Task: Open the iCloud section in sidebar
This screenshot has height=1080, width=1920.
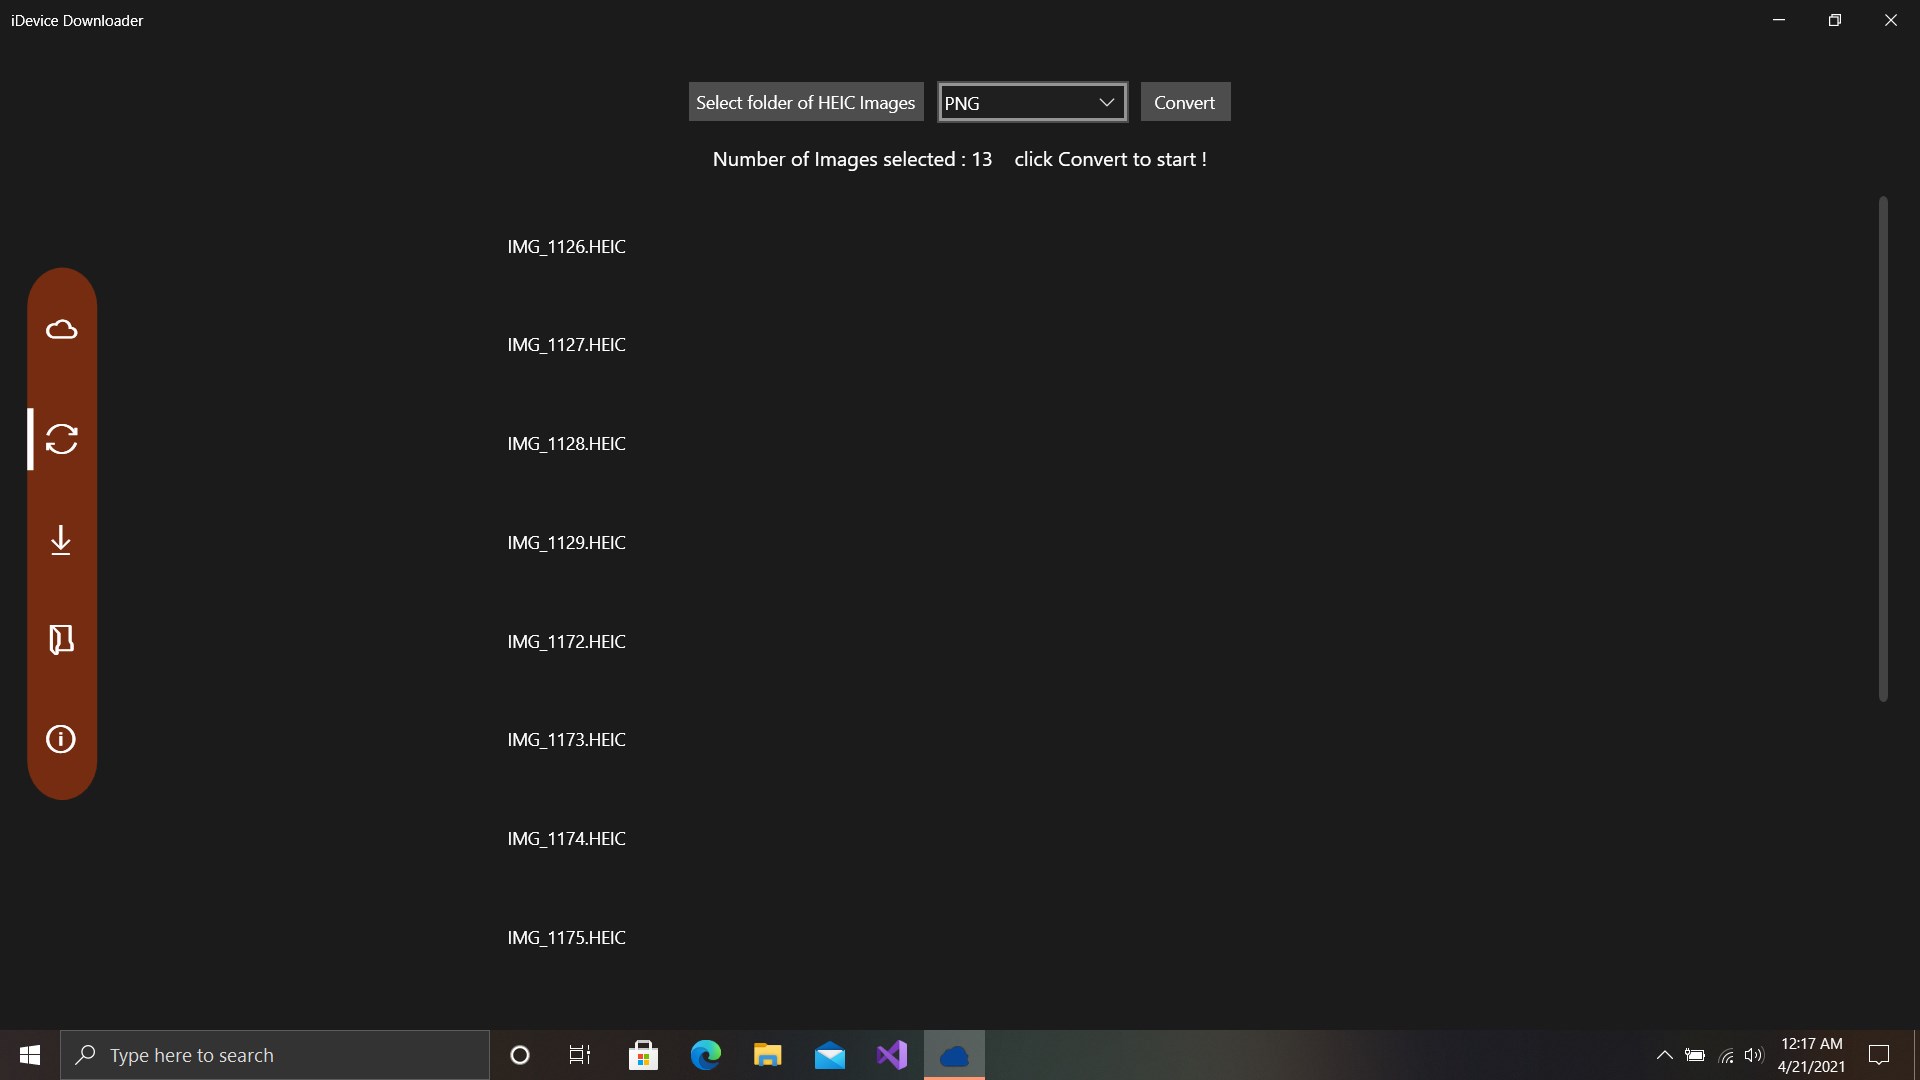Action: pos(61,329)
